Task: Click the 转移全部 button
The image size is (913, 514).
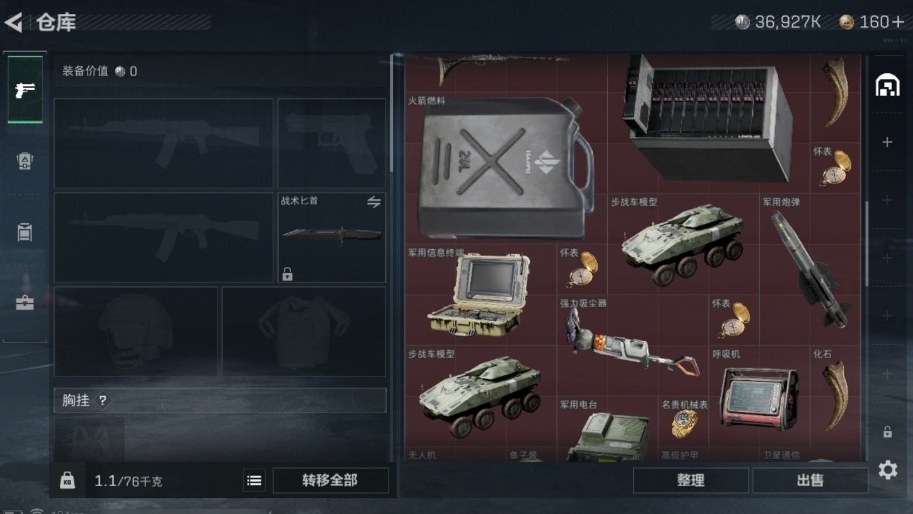Action: click(330, 480)
